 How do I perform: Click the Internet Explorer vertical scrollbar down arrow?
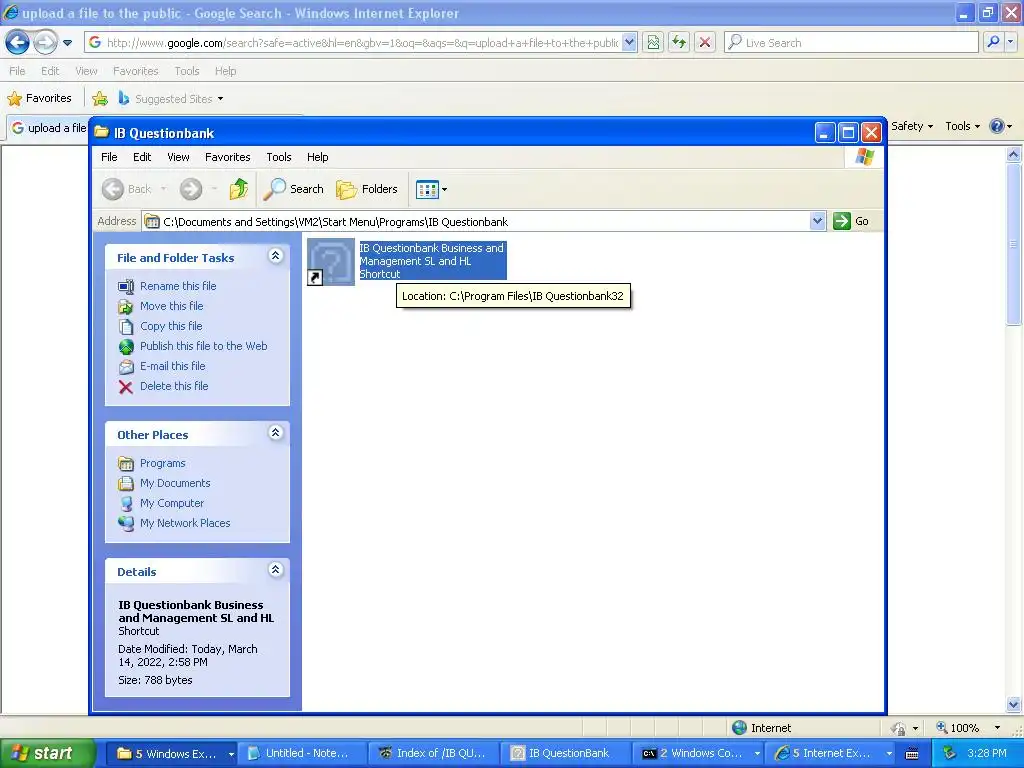1014,704
